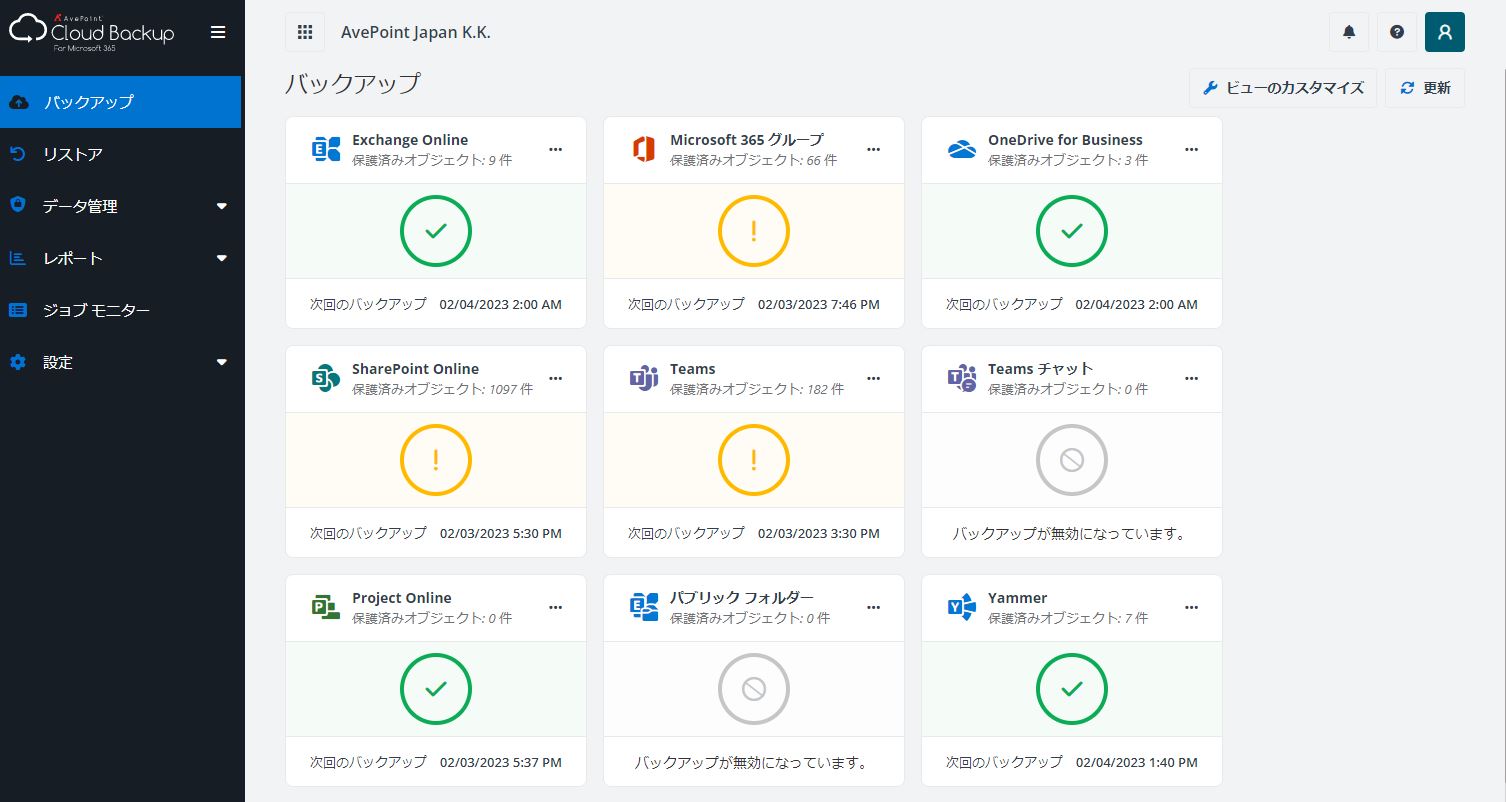Select レポート in the sidebar
Image resolution: width=1506 pixels, height=802 pixels.
(120, 258)
